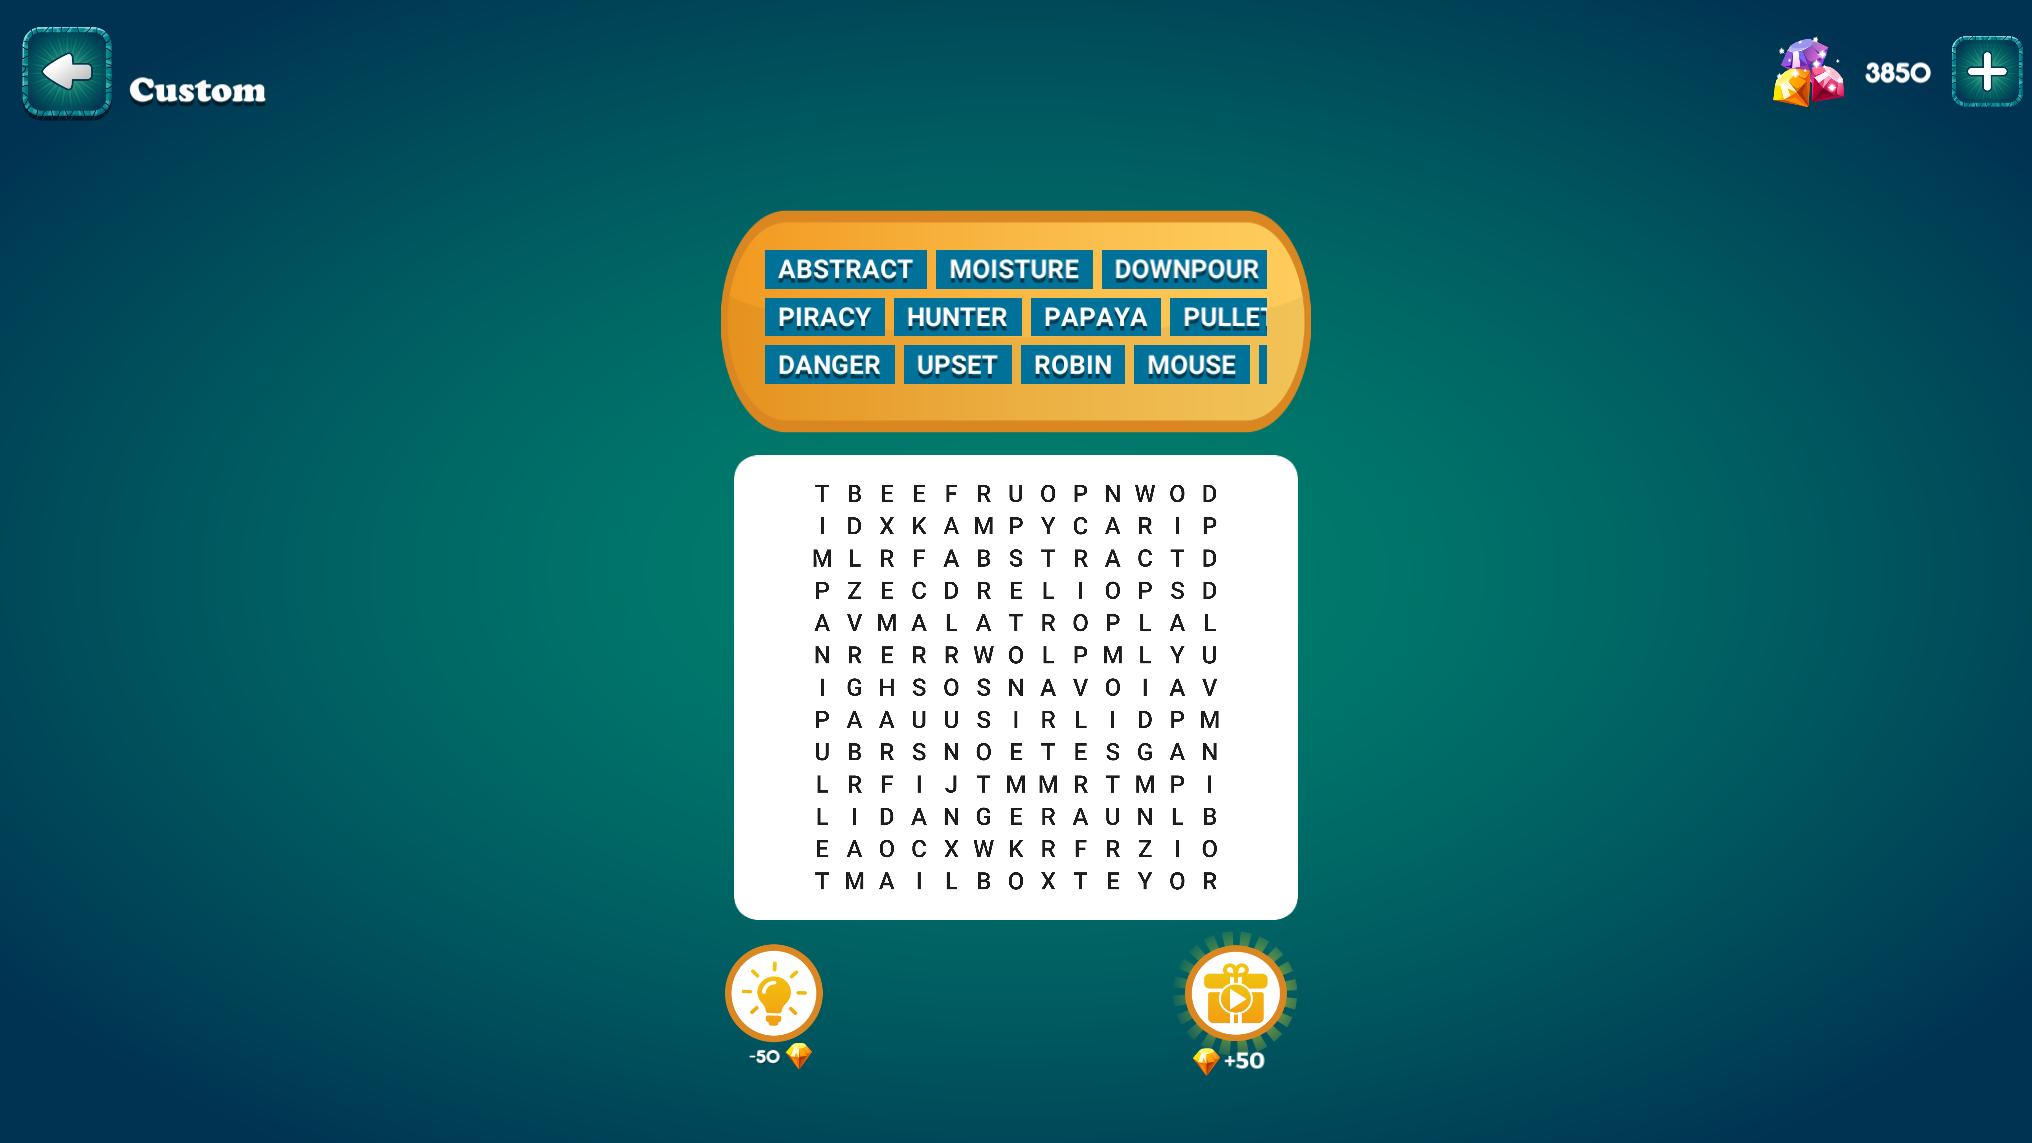Select the PIRACY word tile
This screenshot has height=1143, width=2032.
click(x=826, y=317)
